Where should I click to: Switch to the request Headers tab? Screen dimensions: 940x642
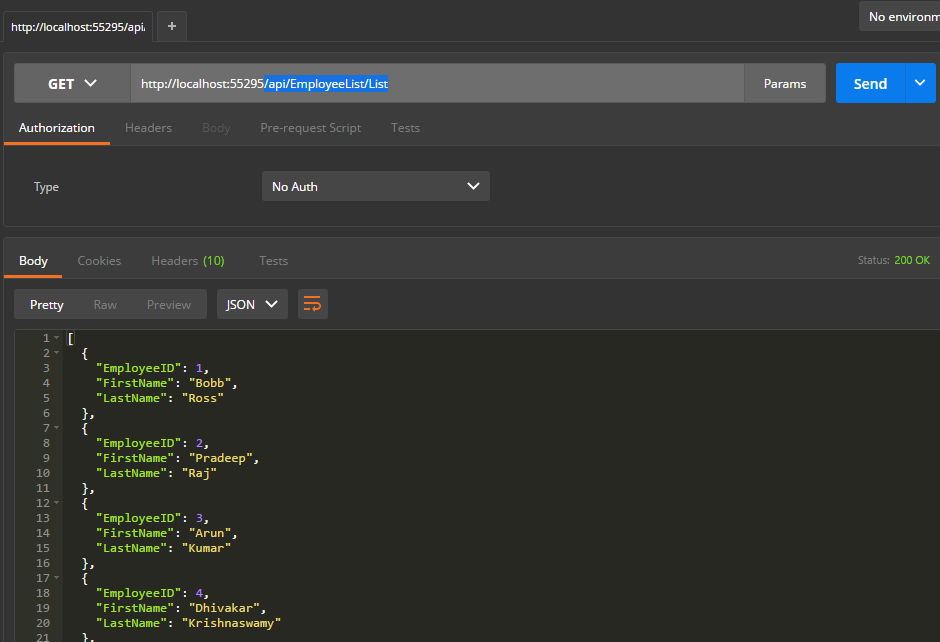point(148,128)
